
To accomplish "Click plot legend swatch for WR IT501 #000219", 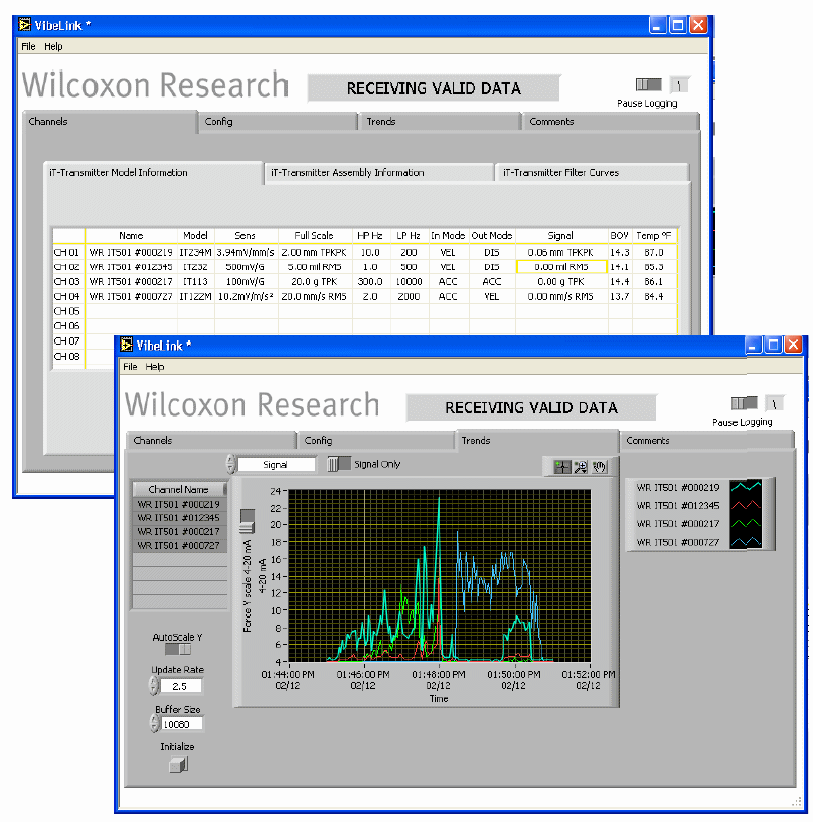I will tap(752, 487).
